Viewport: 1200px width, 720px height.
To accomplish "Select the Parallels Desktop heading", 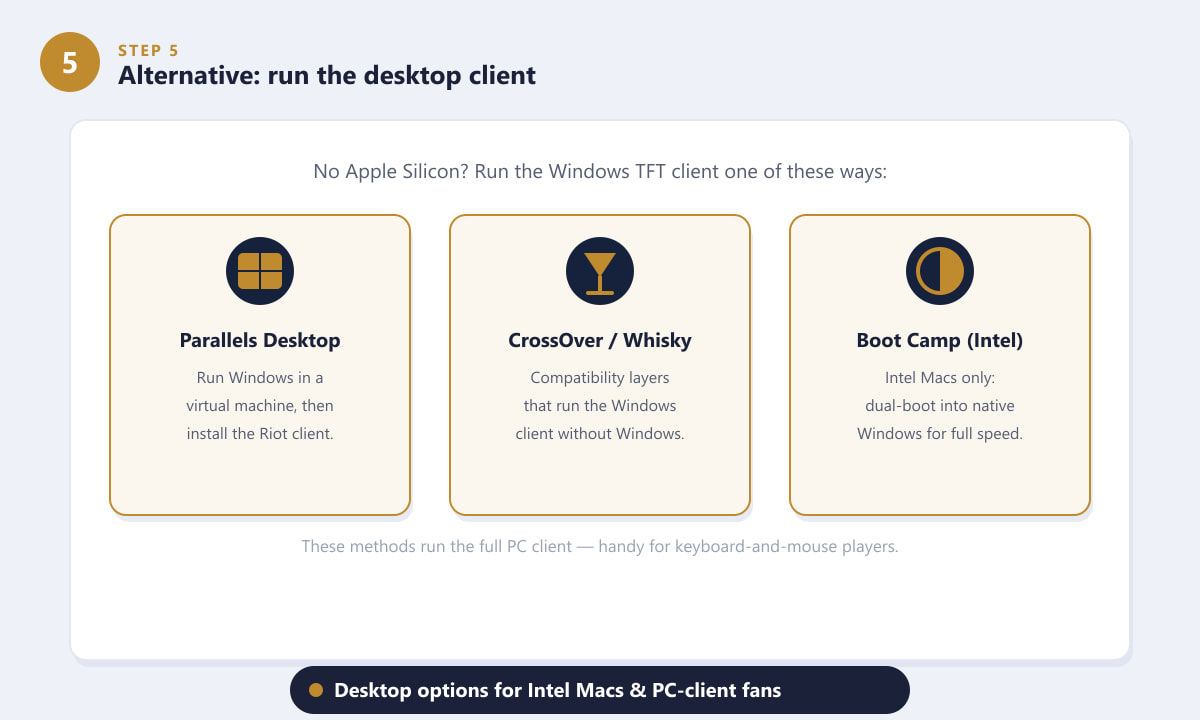I will [260, 340].
